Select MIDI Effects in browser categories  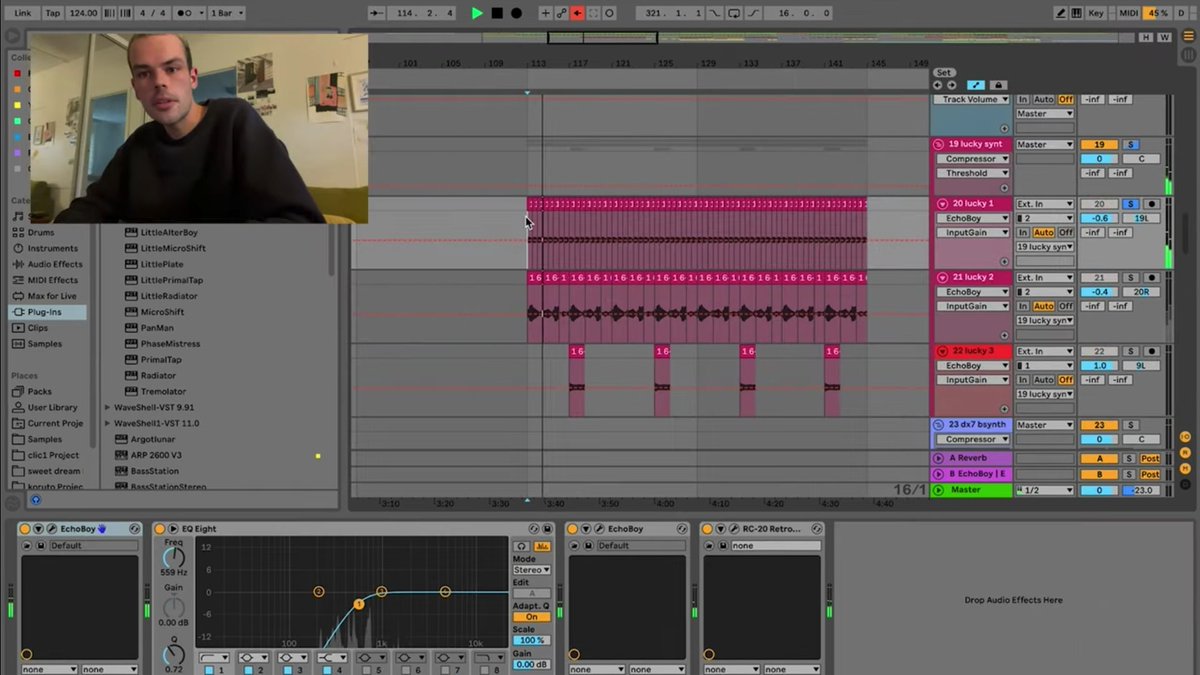pos(52,280)
